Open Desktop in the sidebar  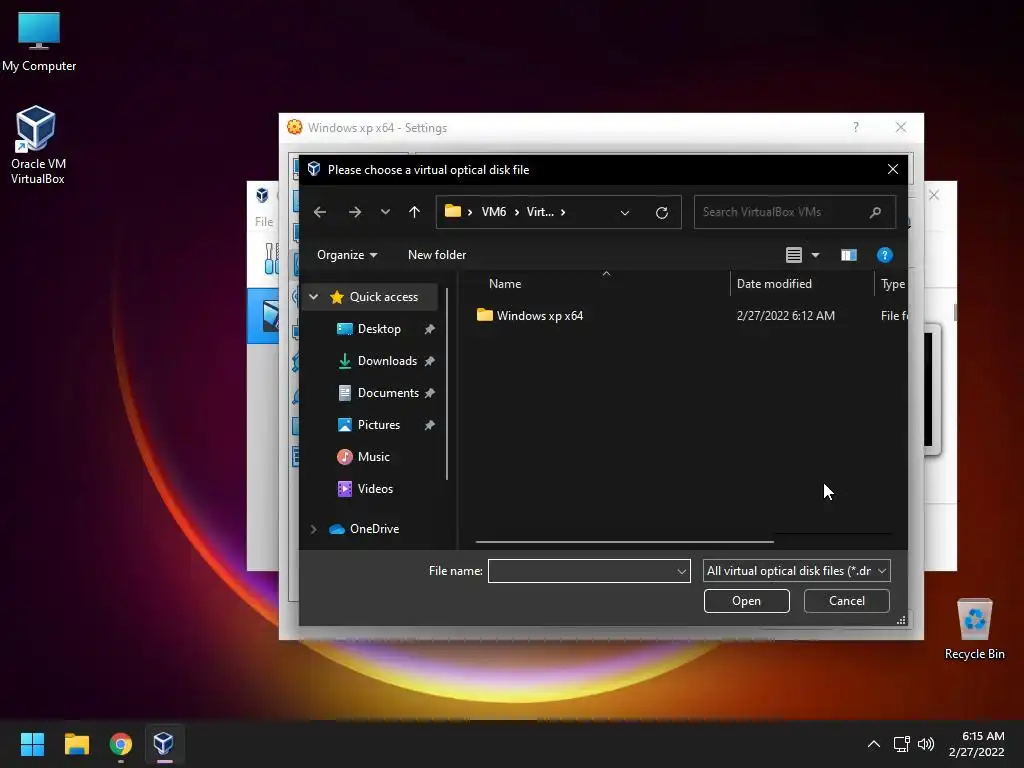(379, 328)
